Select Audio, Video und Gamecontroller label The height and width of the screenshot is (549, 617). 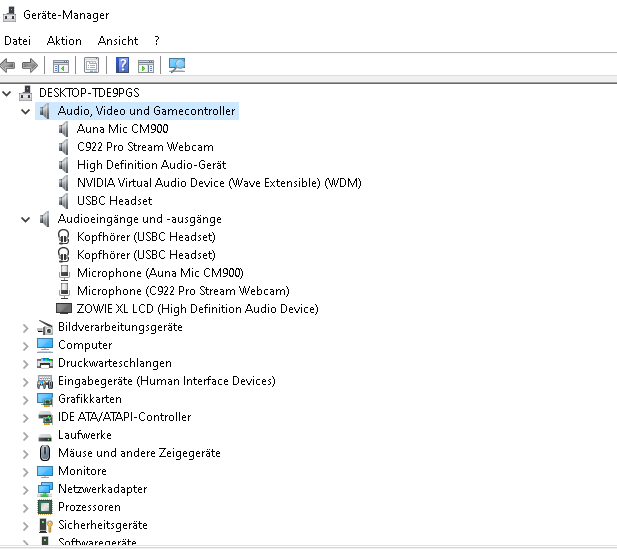146,111
